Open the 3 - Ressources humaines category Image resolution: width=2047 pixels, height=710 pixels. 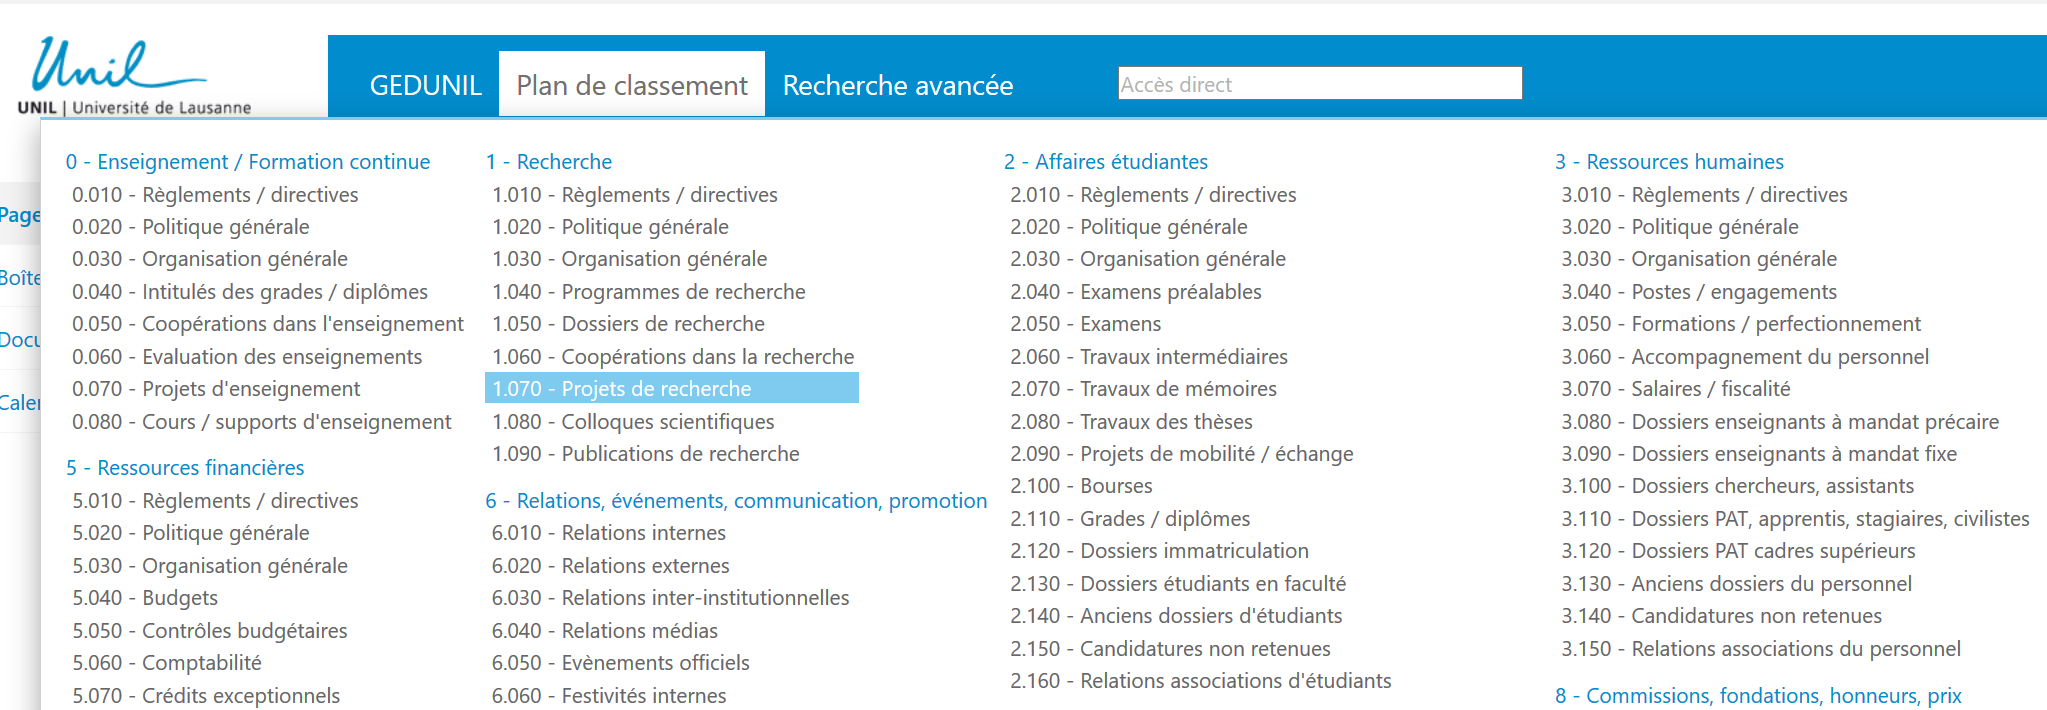click(x=1669, y=162)
